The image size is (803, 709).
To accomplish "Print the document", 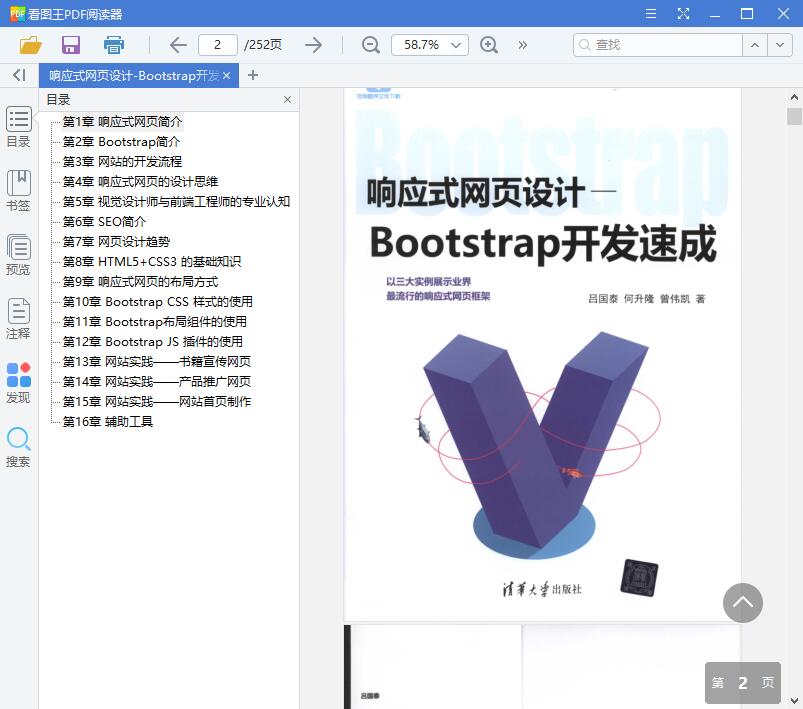I will (112, 45).
